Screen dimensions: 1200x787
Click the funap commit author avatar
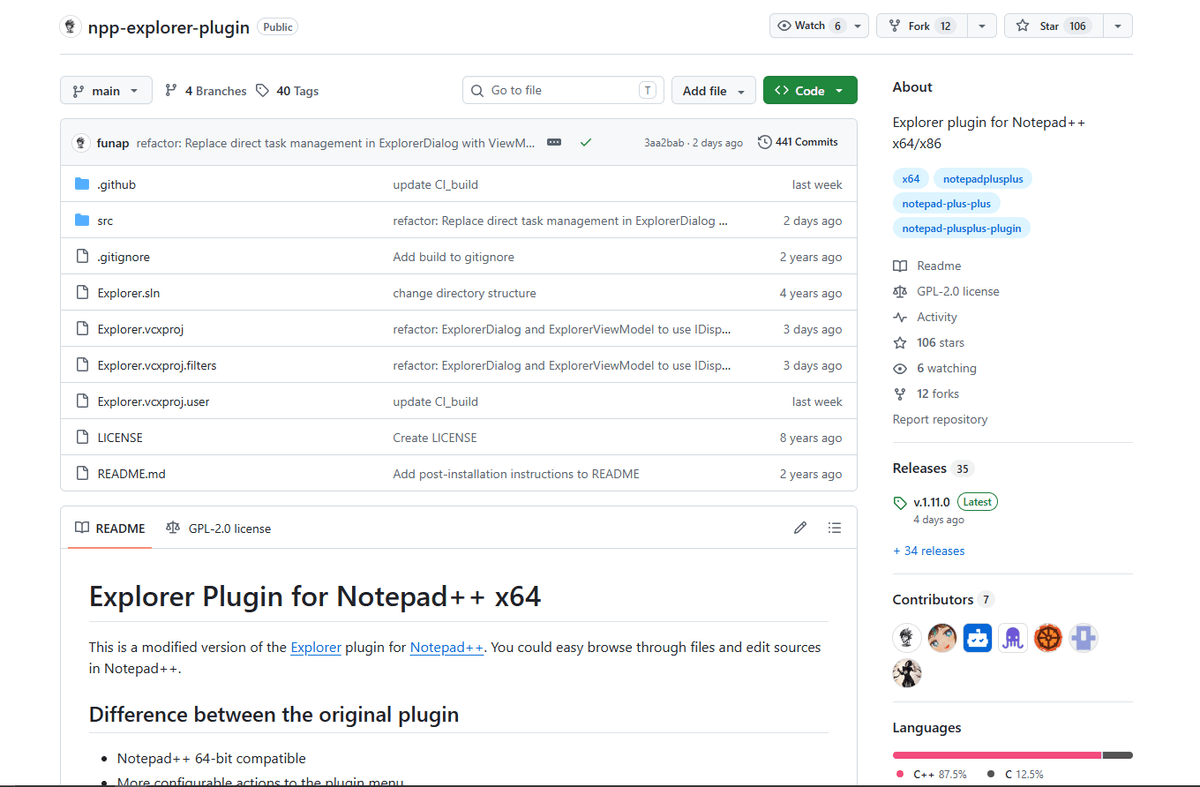[x=82, y=143]
